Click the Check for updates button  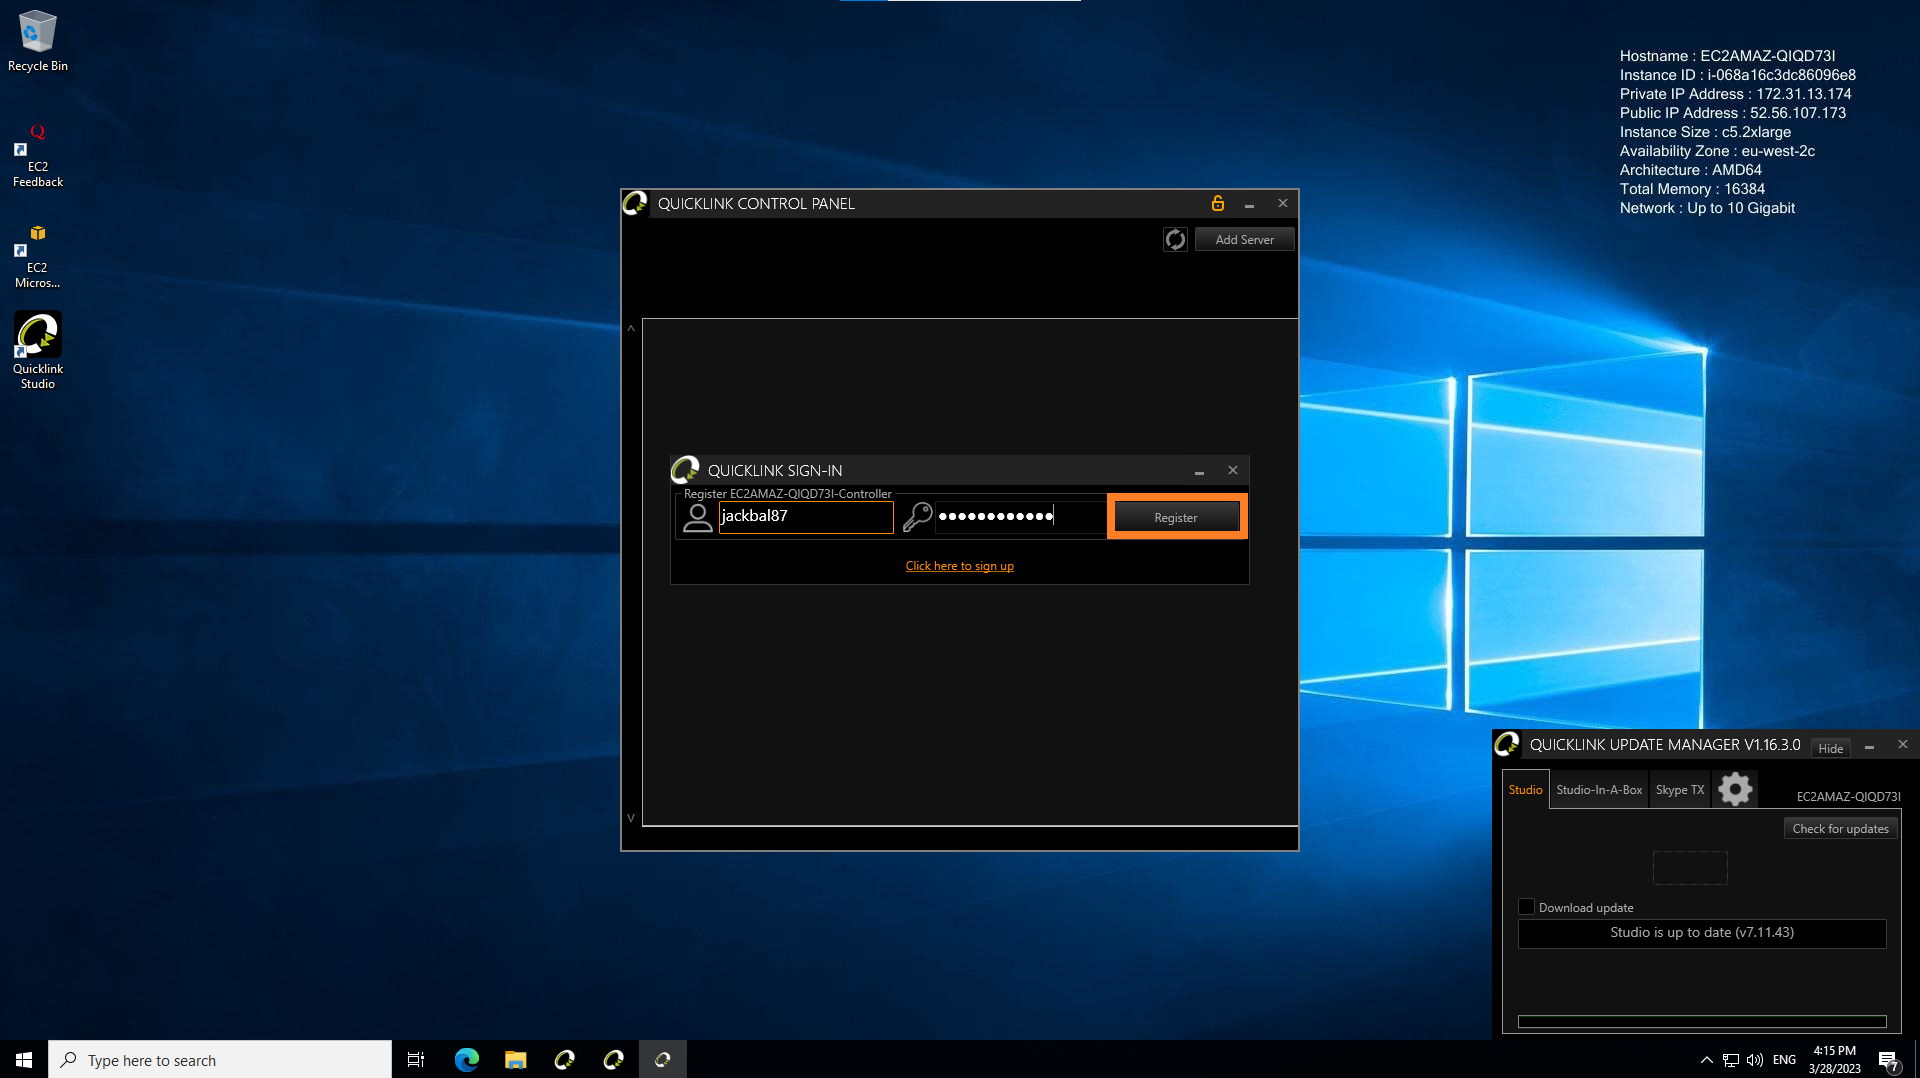[x=1840, y=829]
